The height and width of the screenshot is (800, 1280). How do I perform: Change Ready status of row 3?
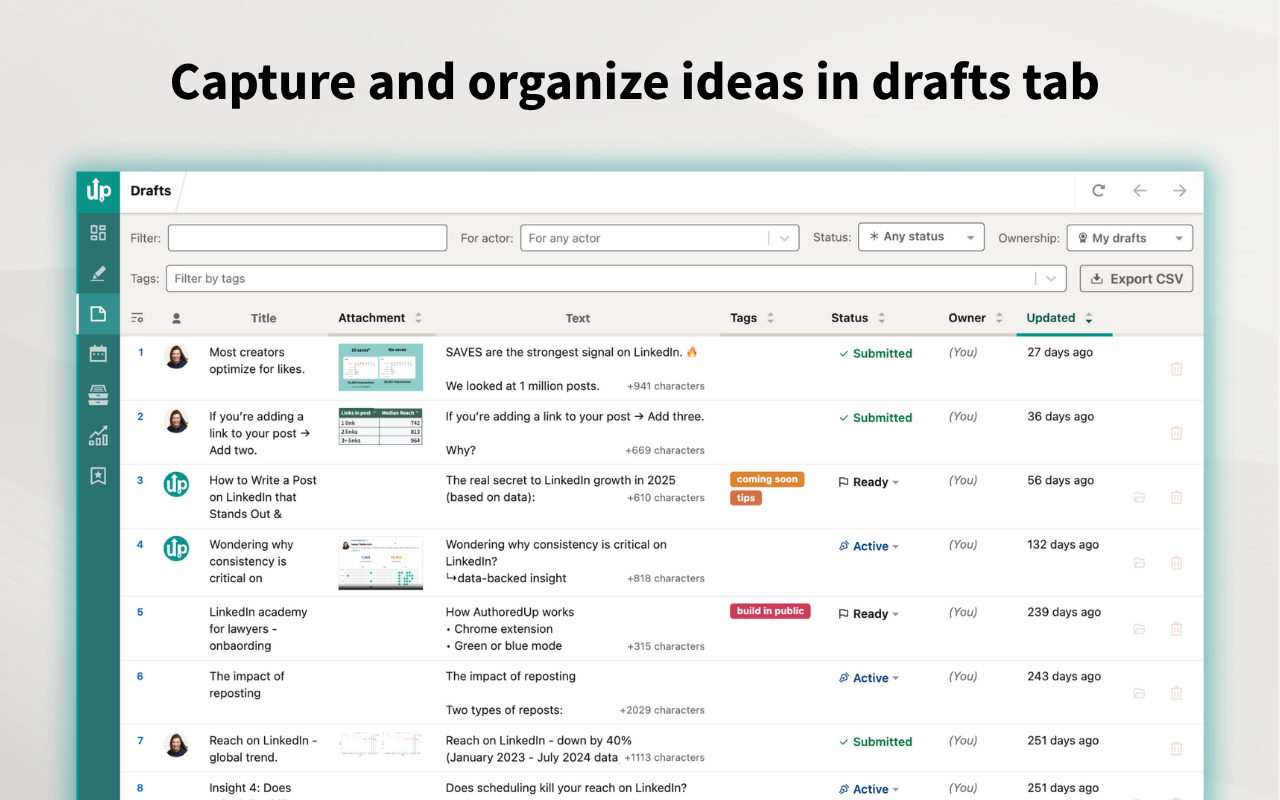pyautogui.click(x=869, y=482)
